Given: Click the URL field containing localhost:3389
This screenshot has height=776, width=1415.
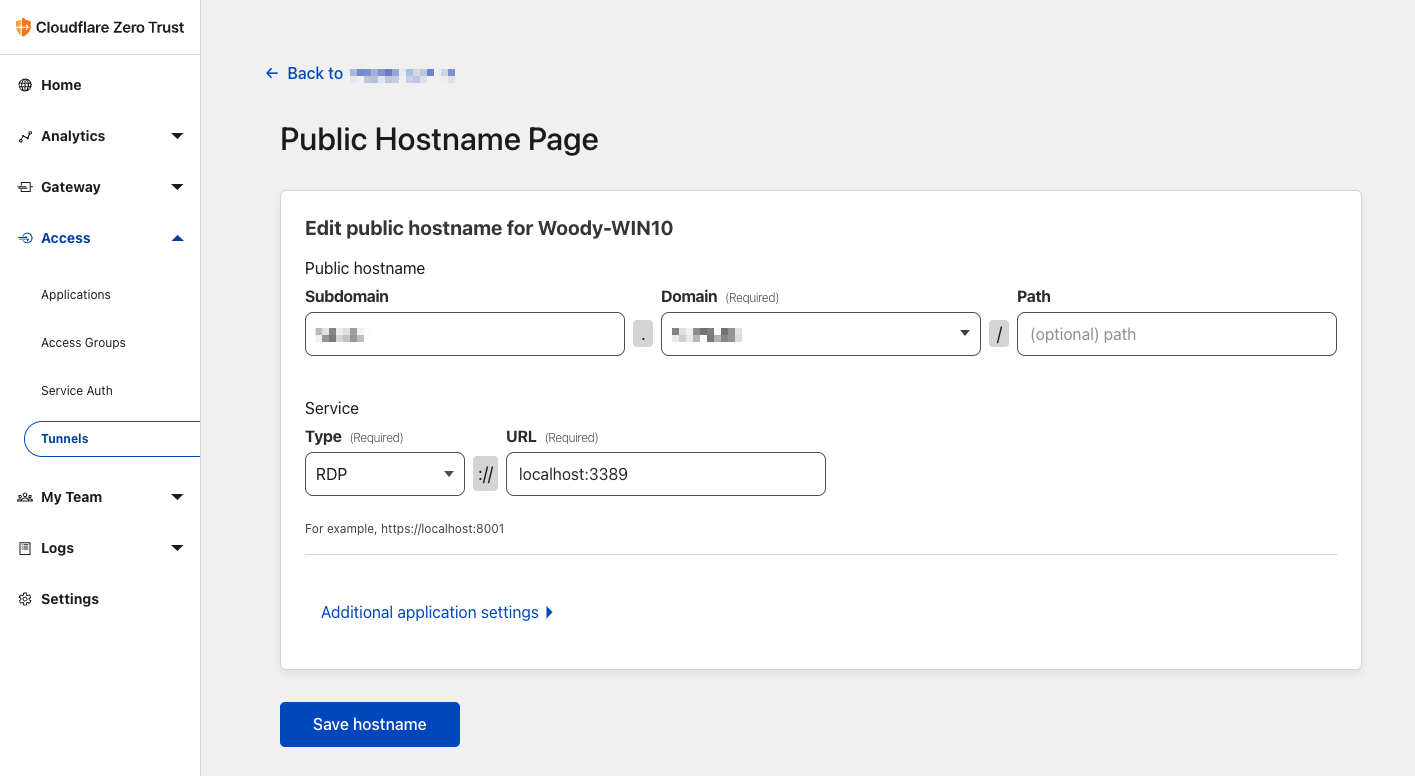Looking at the screenshot, I should click(665, 474).
